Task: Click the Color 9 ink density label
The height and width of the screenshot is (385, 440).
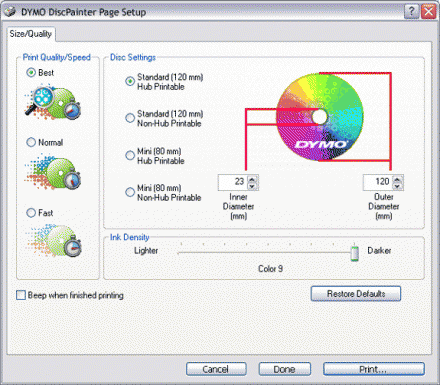Action: (x=270, y=269)
